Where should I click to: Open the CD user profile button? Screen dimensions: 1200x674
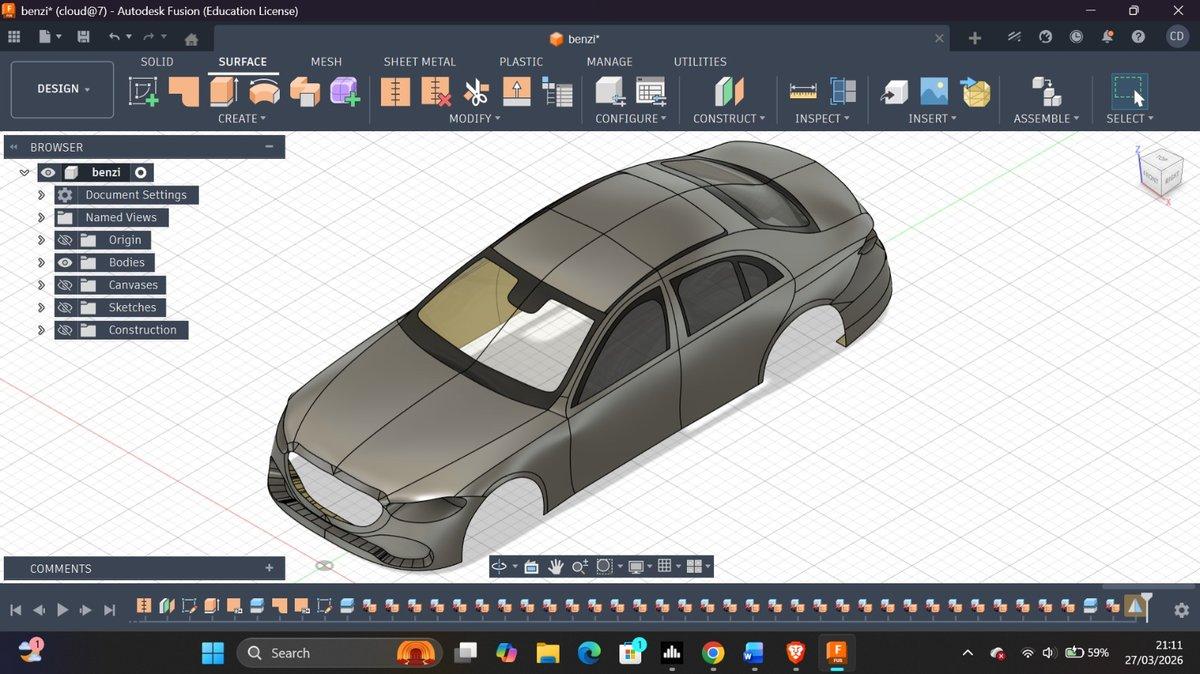(1177, 37)
